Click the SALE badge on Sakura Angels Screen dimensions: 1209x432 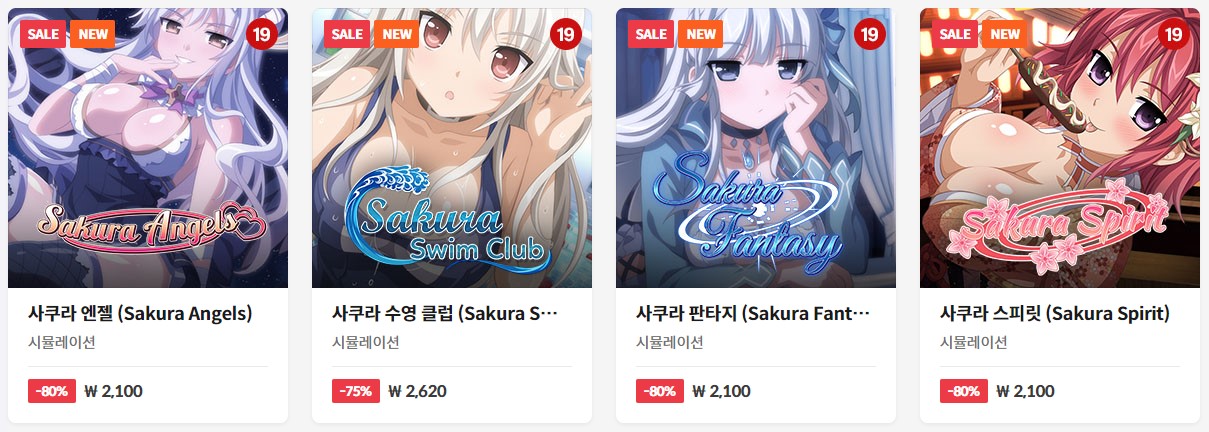tap(43, 33)
